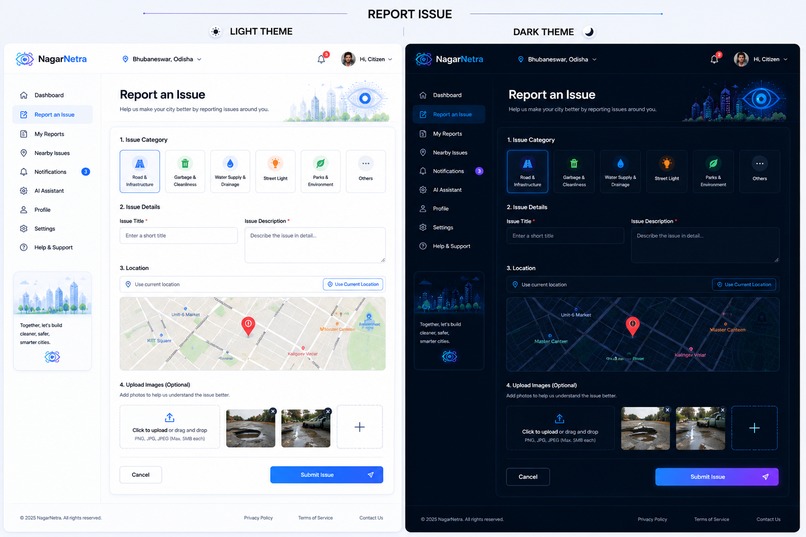Focus Issue Description box in light theme
The width and height of the screenshot is (806, 537).
(x=315, y=245)
